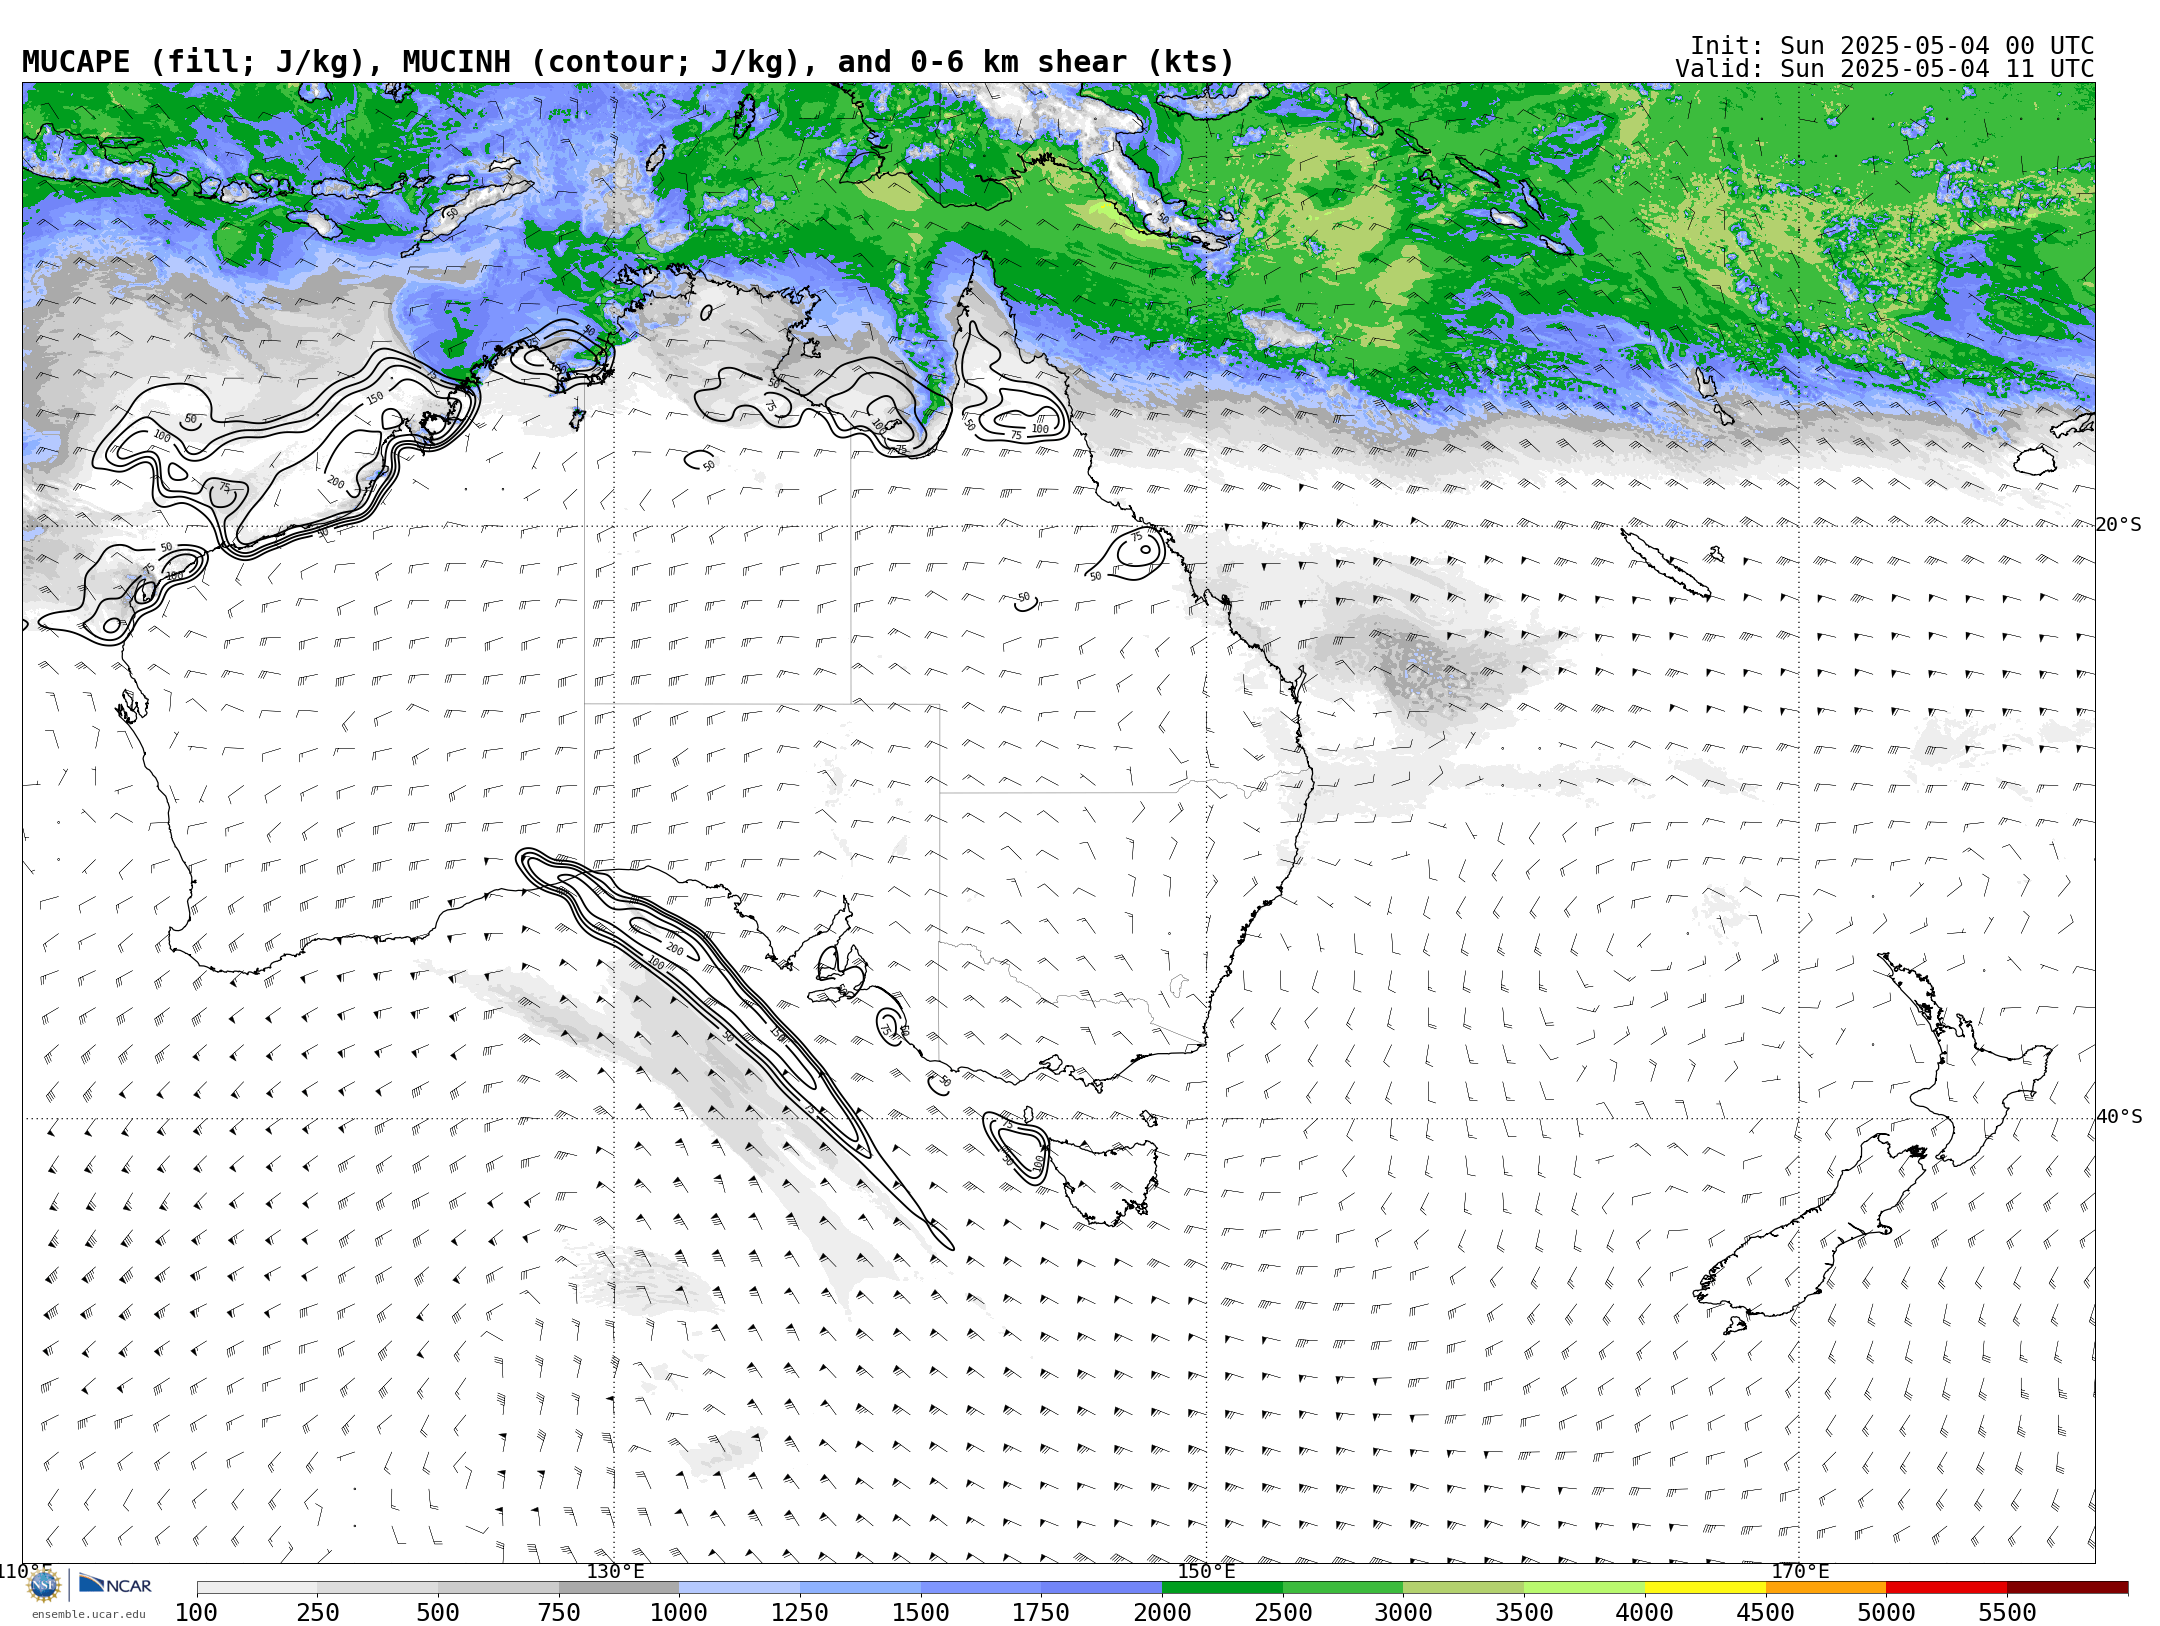The image size is (2160, 1626).
Task: Click the 250 colorbar tick label
Action: click(x=317, y=1612)
